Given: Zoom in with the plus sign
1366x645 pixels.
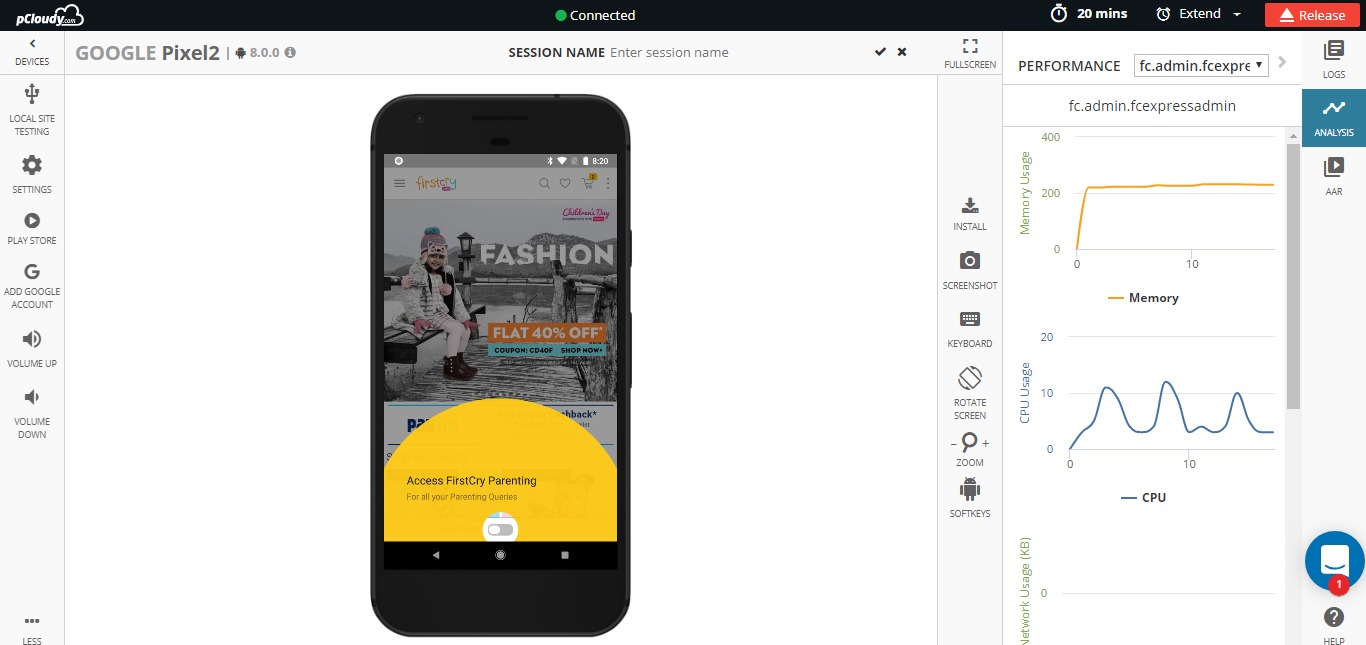Looking at the screenshot, I should click(x=986, y=443).
